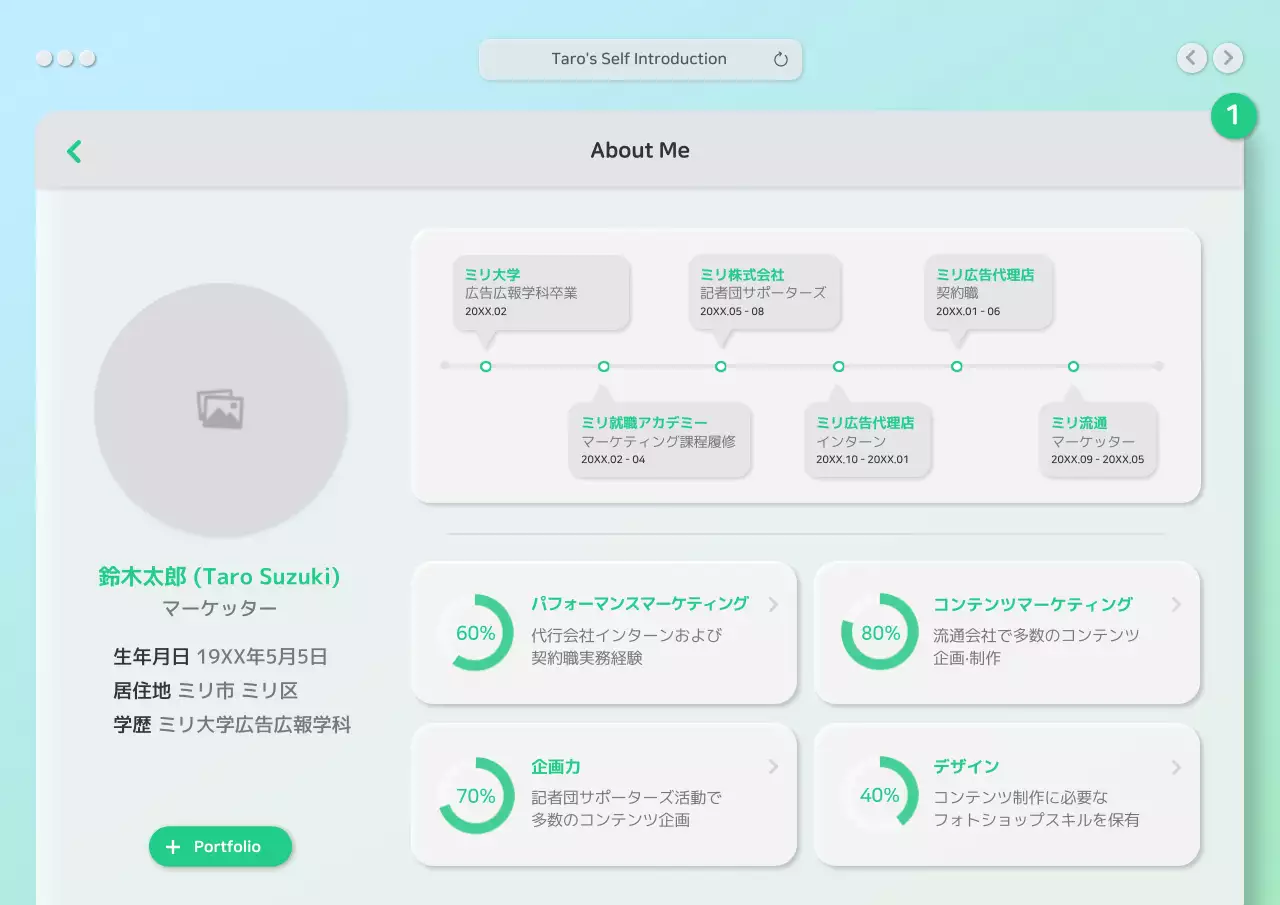
Task: Select the ミリ大学 timeline marker dot
Action: 486,366
